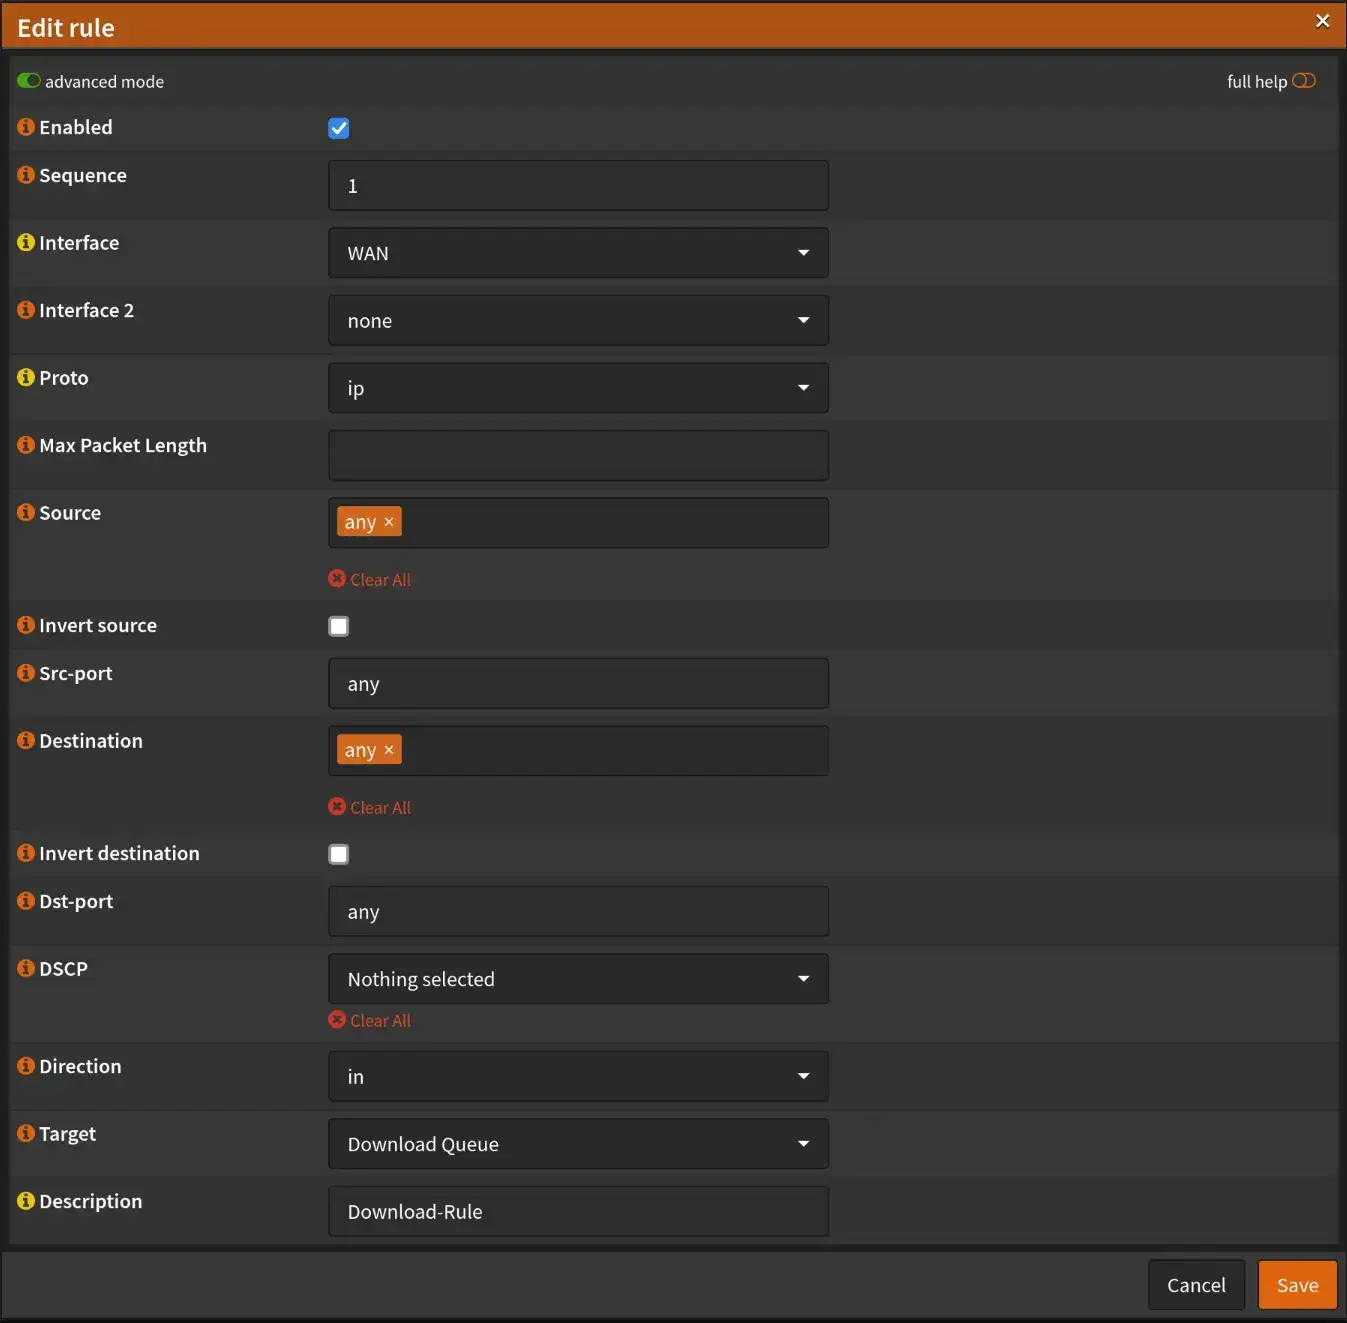Check the Invert destination checkbox

point(339,854)
